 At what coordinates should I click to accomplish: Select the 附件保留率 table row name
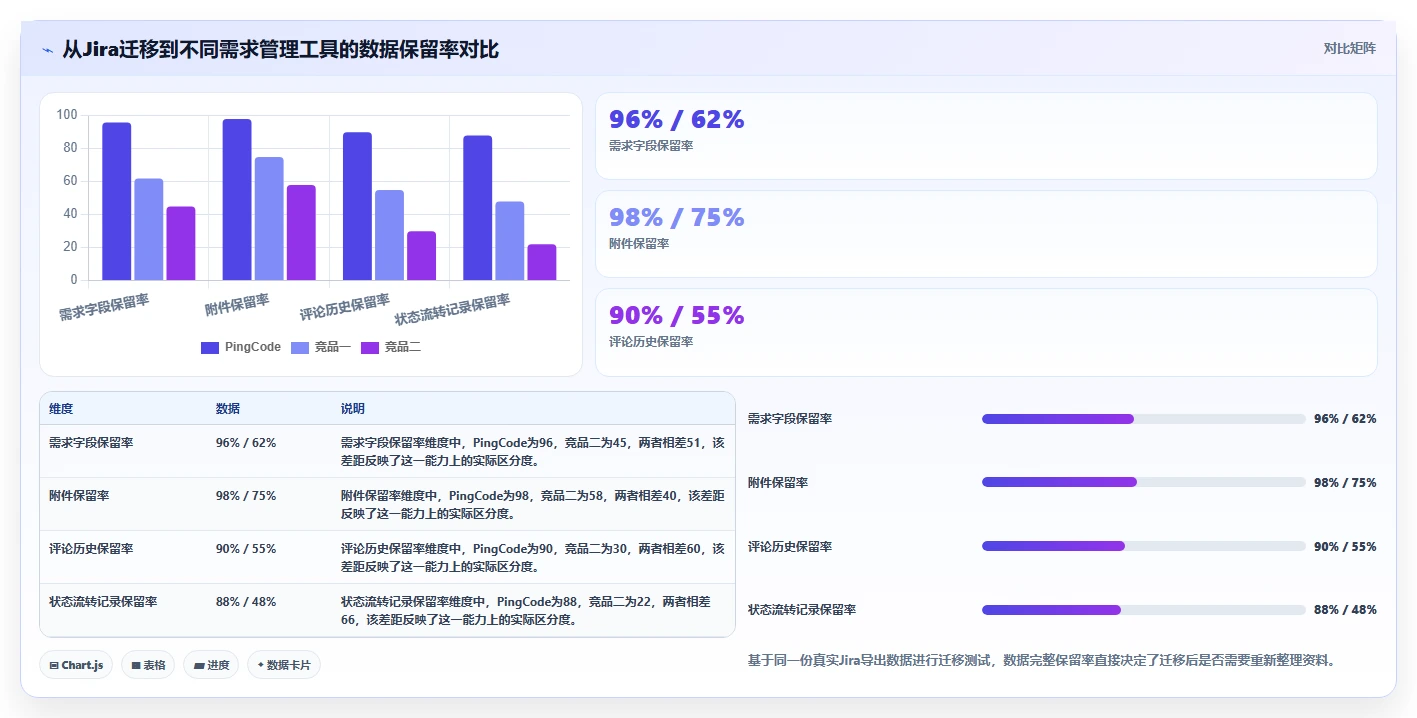[x=79, y=495]
